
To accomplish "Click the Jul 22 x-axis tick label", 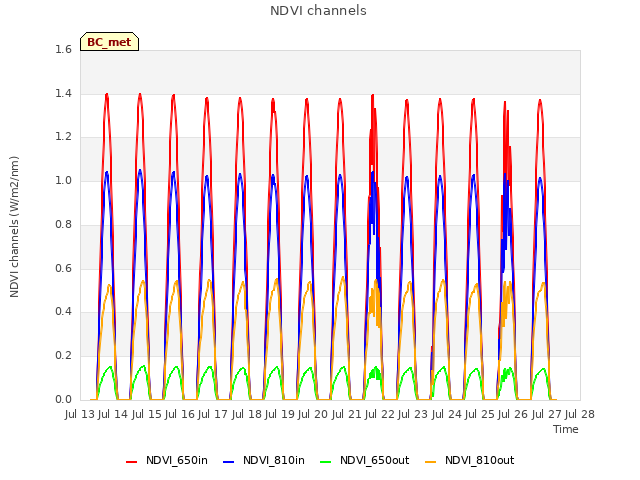I will tap(380, 414).
